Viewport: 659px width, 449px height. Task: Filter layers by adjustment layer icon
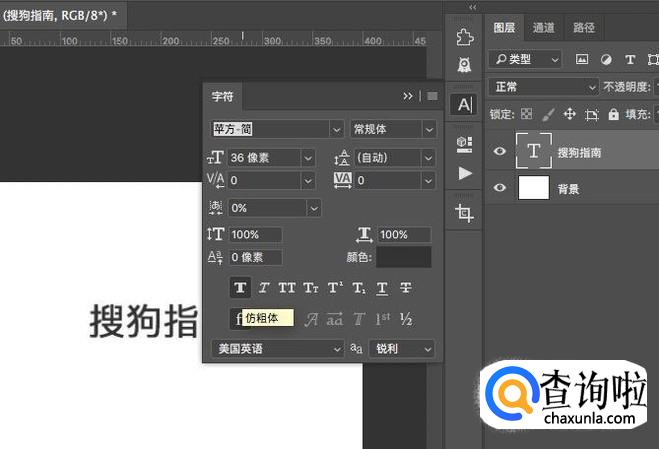click(x=606, y=60)
